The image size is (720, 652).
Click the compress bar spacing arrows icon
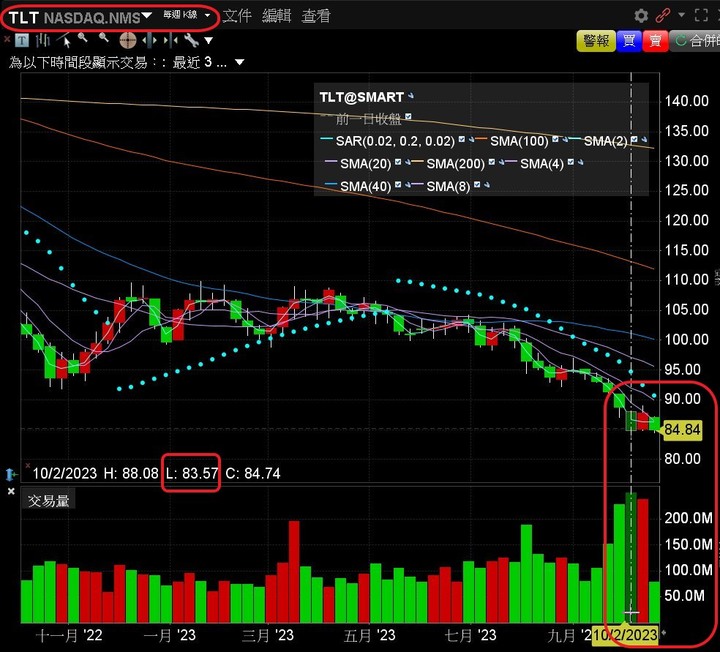point(170,40)
